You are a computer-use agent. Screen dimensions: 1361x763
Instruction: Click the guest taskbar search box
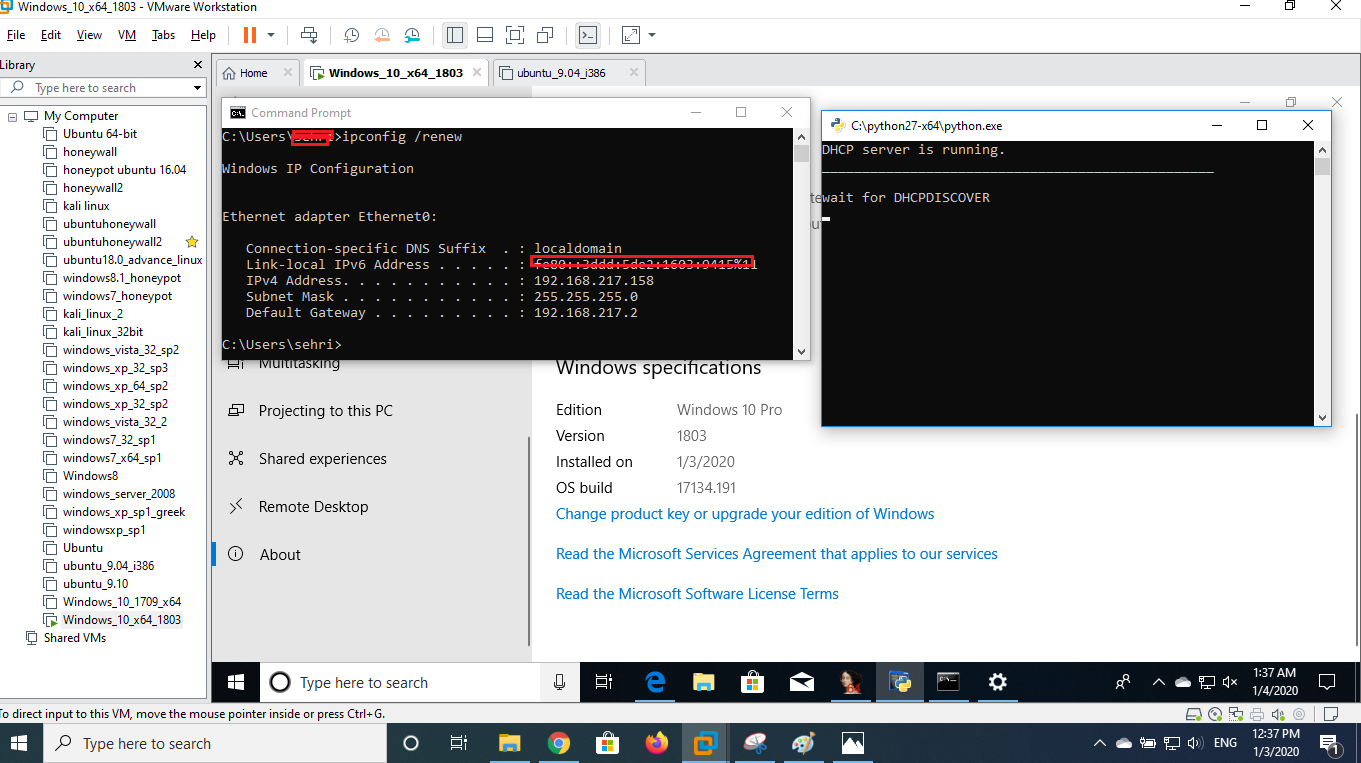coord(400,682)
